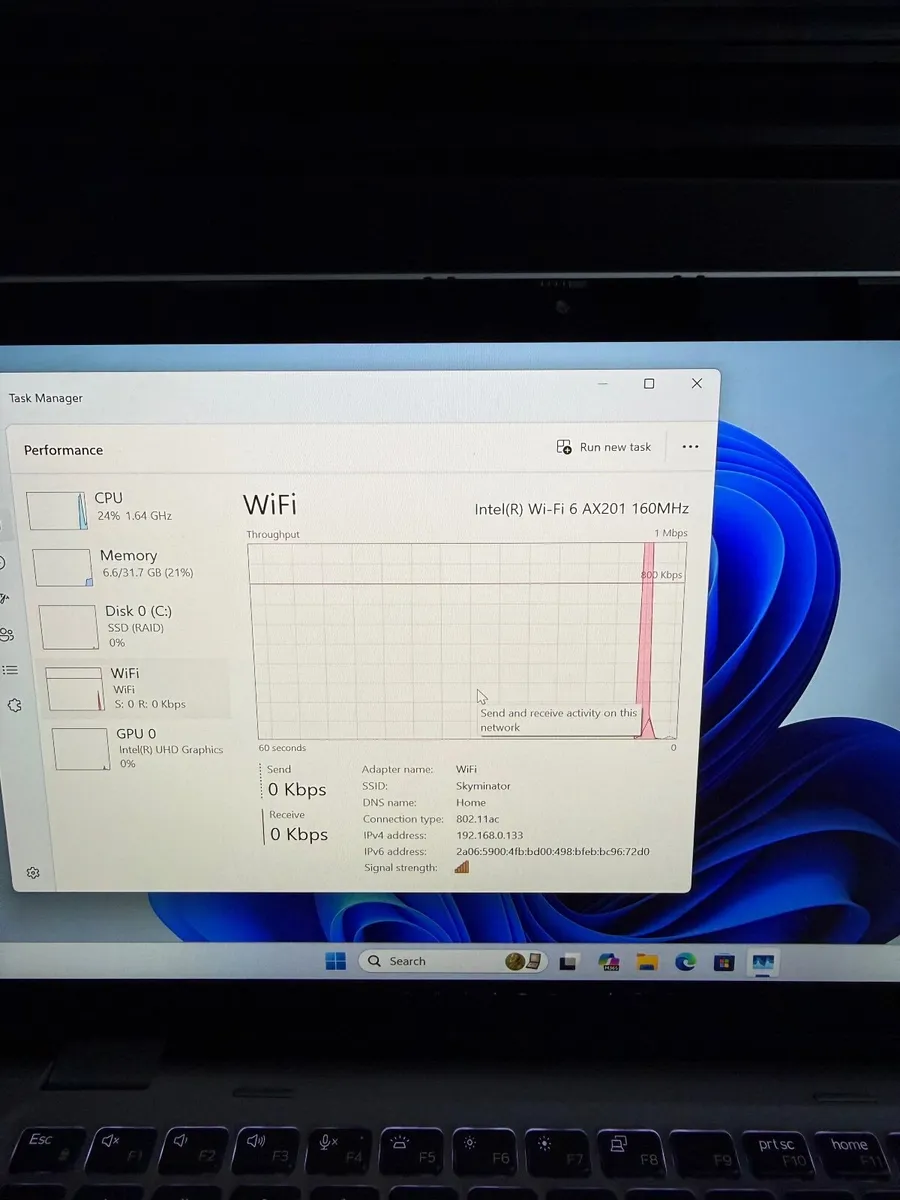Click Run new task
Image resolution: width=900 pixels, height=1200 pixels.
[x=604, y=447]
